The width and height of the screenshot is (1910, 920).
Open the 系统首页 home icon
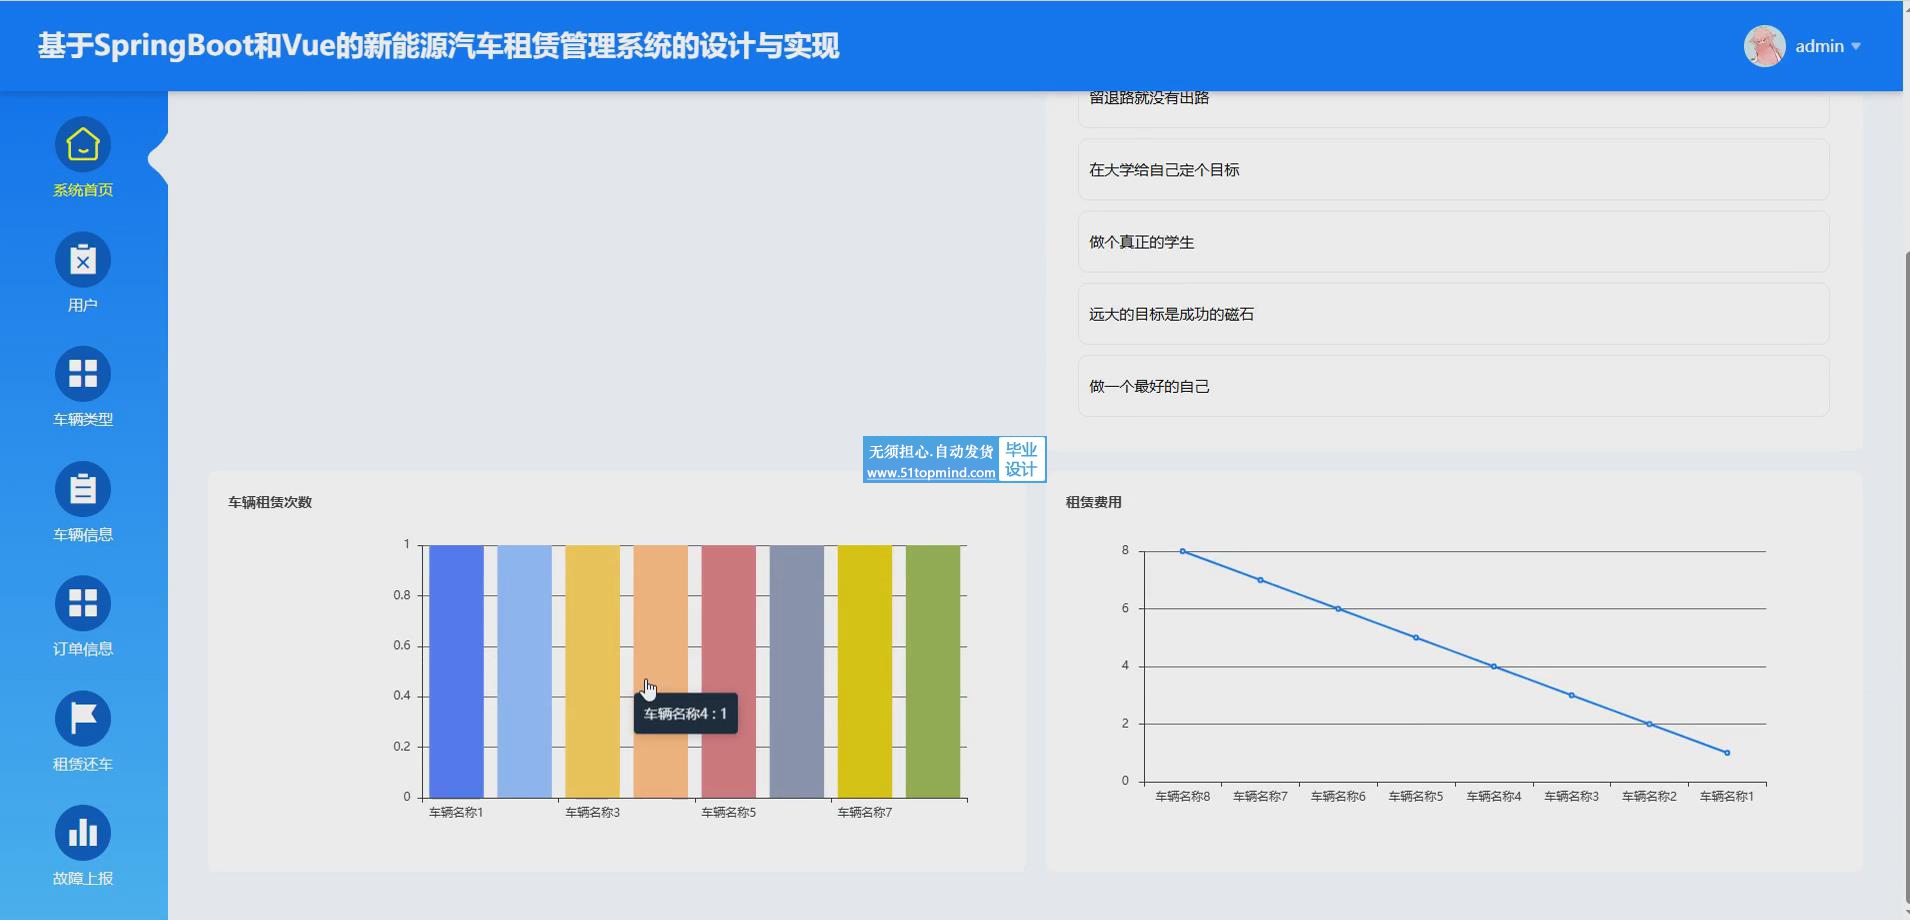82,145
